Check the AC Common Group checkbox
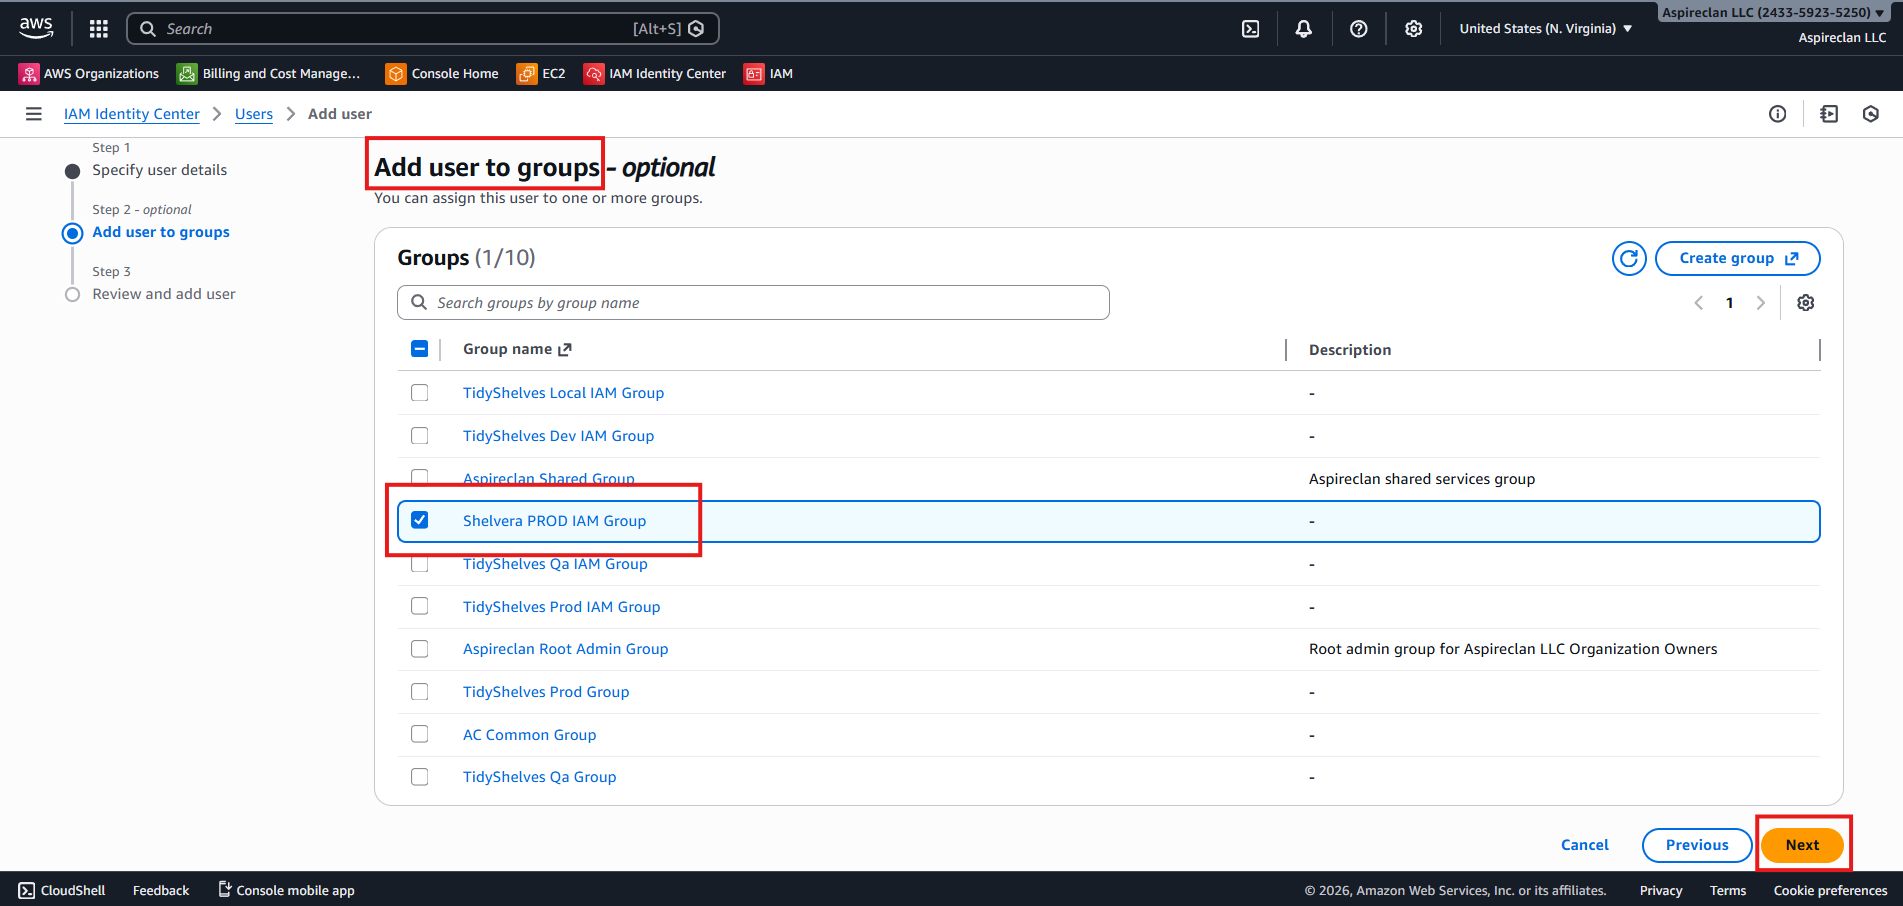This screenshot has width=1903, height=906. pos(420,734)
